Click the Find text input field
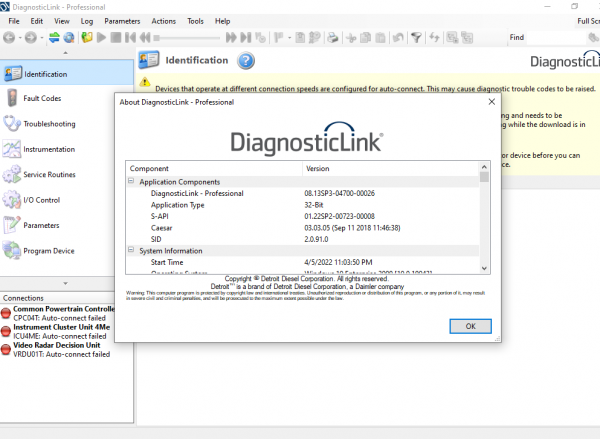Screen dimensions: 600x439 555,38
